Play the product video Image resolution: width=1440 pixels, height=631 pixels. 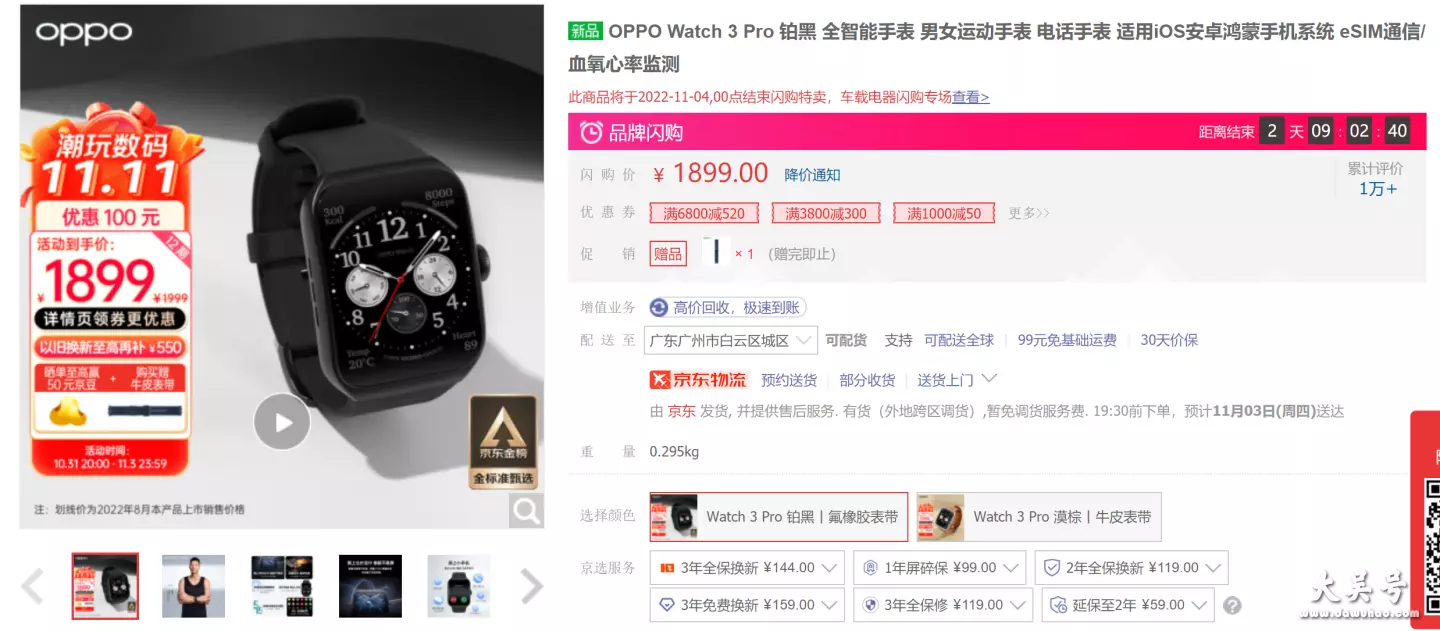click(x=282, y=422)
